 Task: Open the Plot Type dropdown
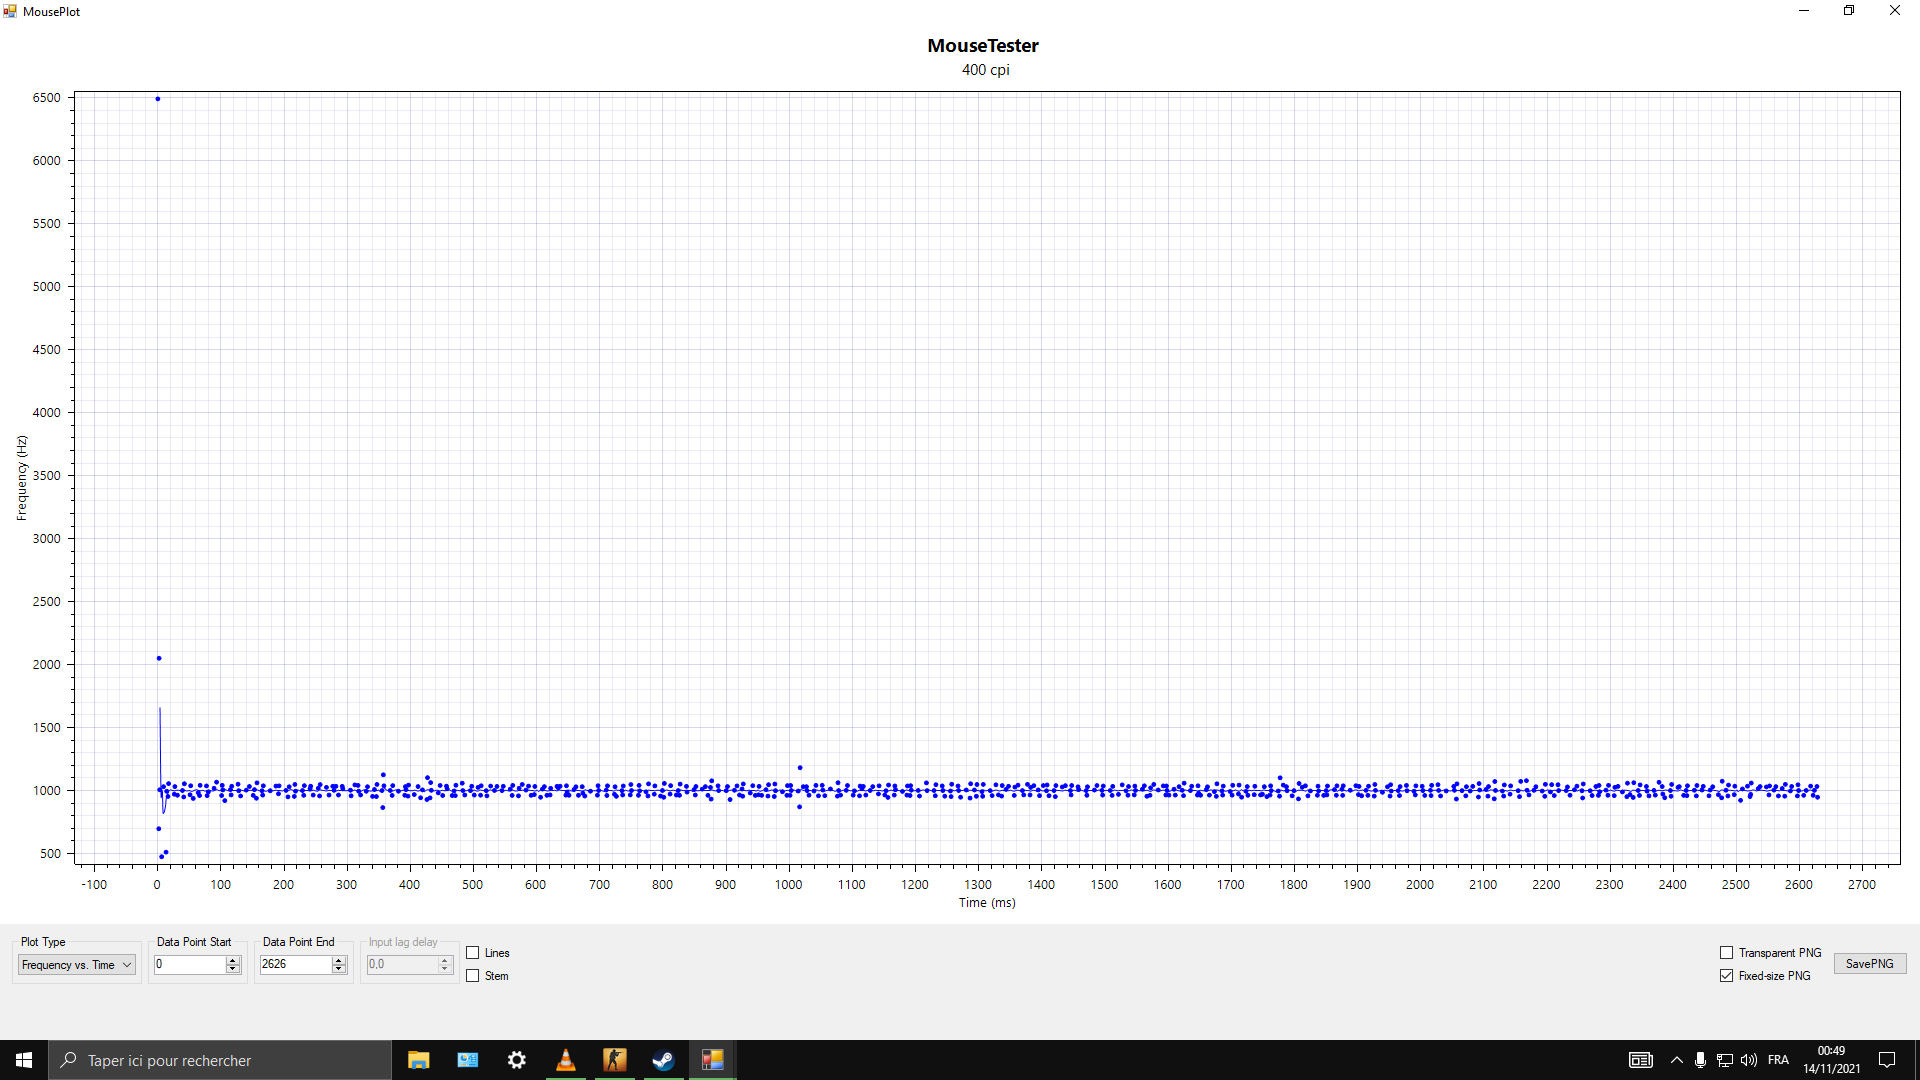tap(77, 965)
